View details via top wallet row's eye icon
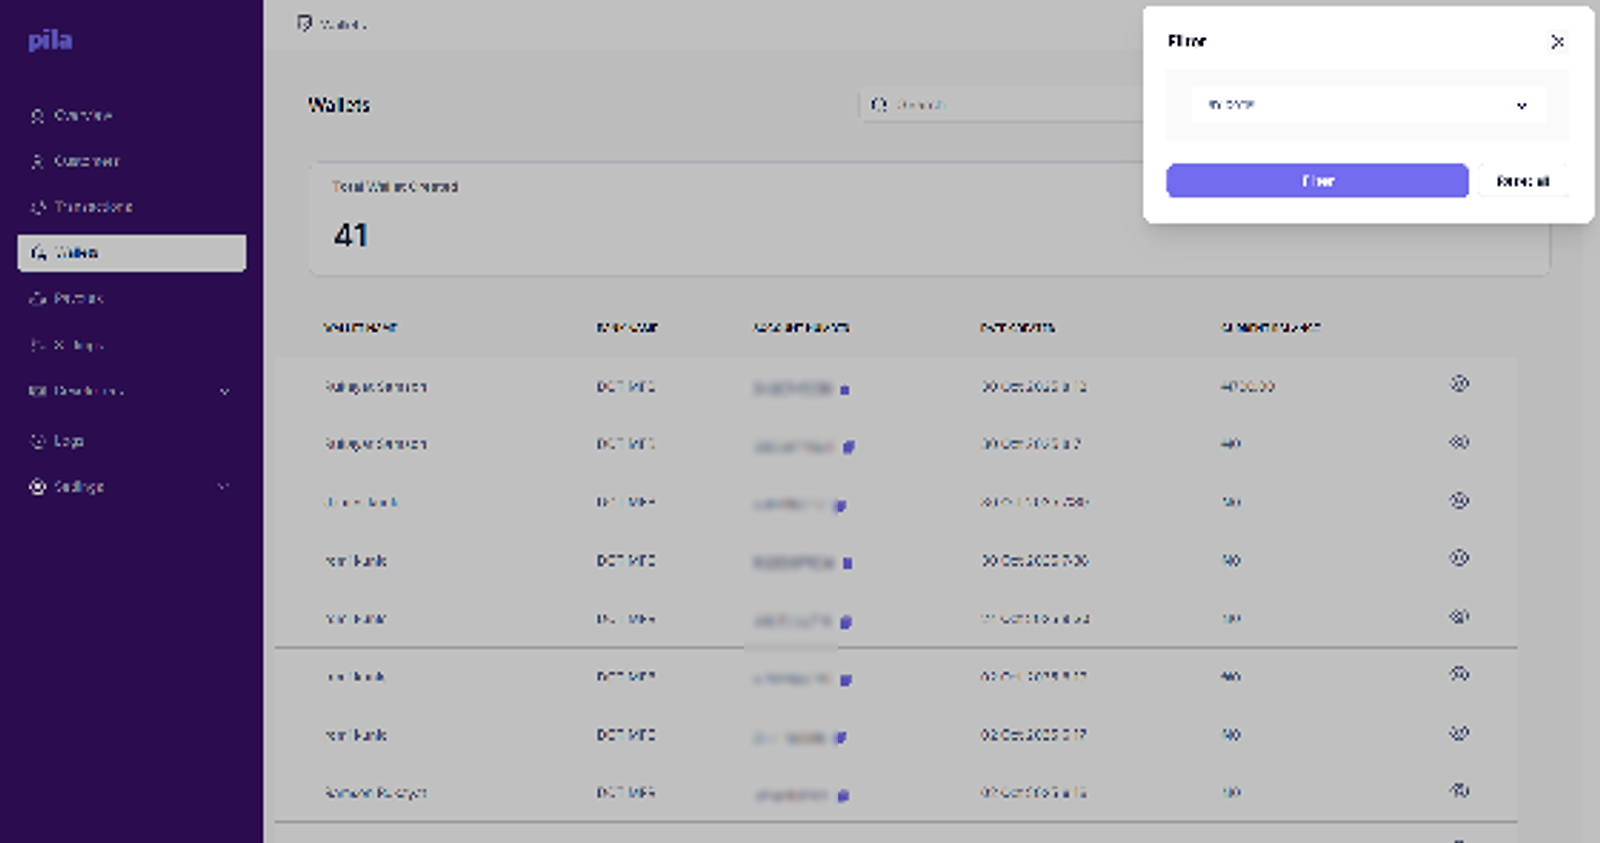This screenshot has height=843, width=1600. [1459, 384]
